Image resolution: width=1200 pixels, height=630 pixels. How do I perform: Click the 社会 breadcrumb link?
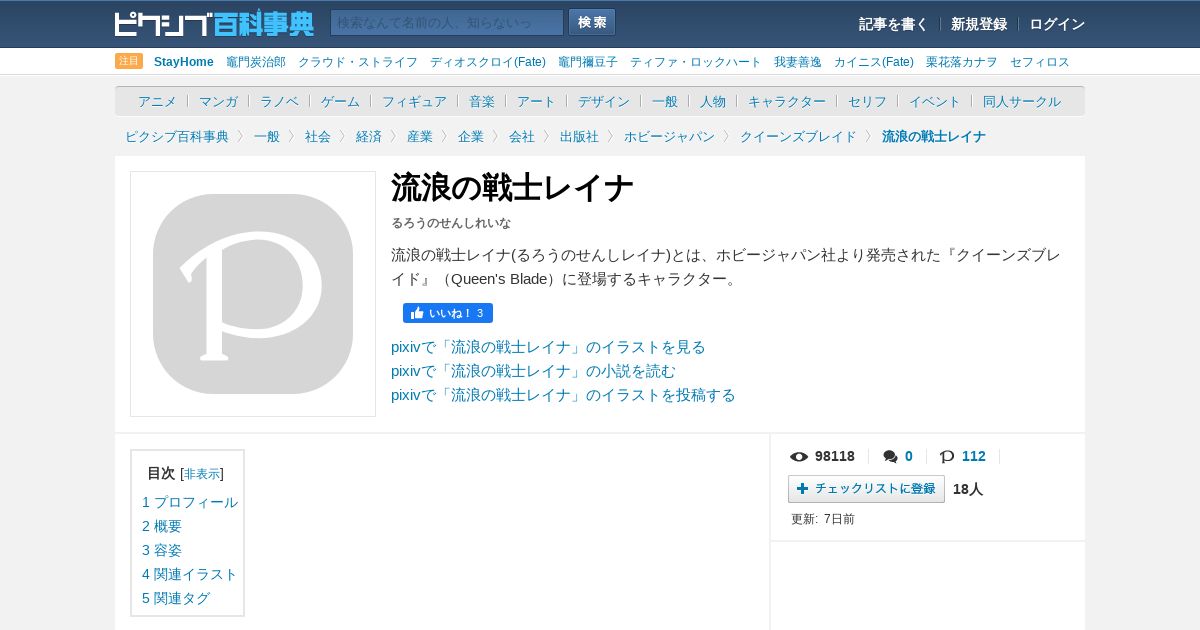[318, 136]
